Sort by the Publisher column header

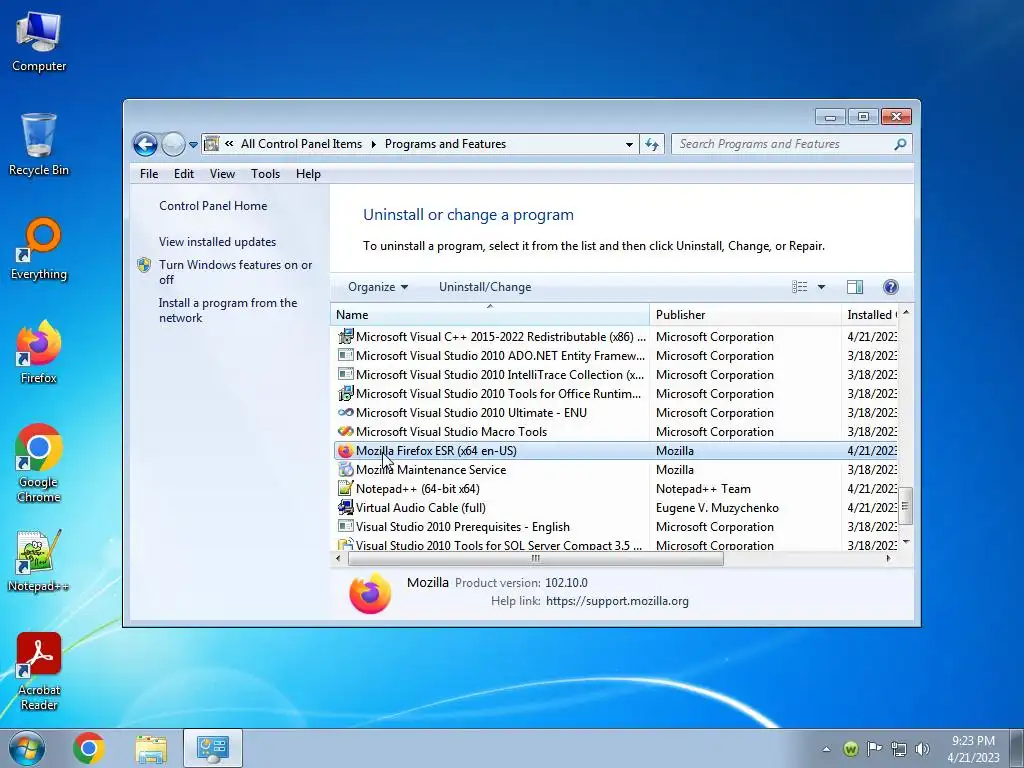click(745, 315)
